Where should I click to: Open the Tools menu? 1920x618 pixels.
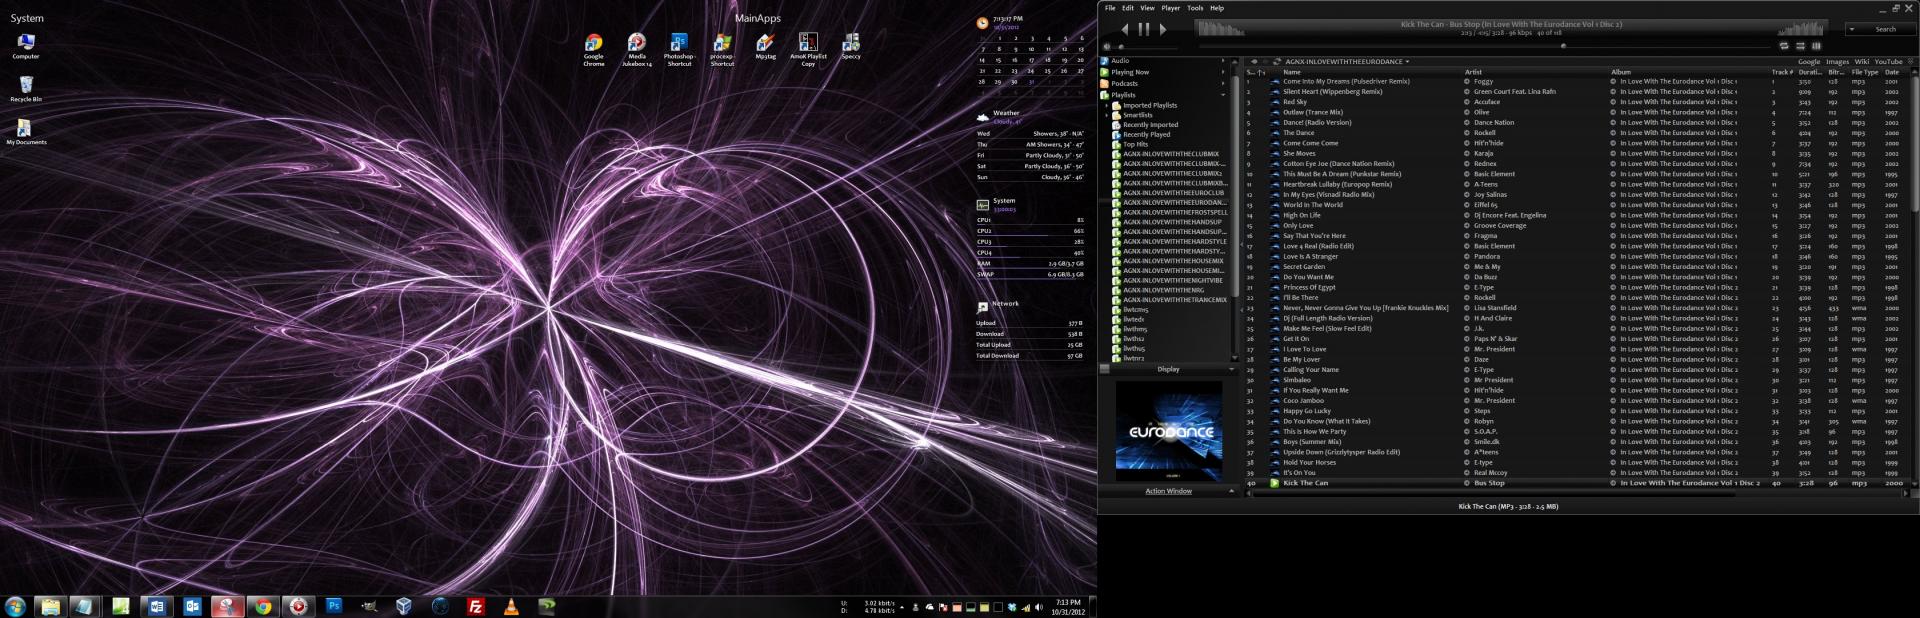coord(1195,8)
